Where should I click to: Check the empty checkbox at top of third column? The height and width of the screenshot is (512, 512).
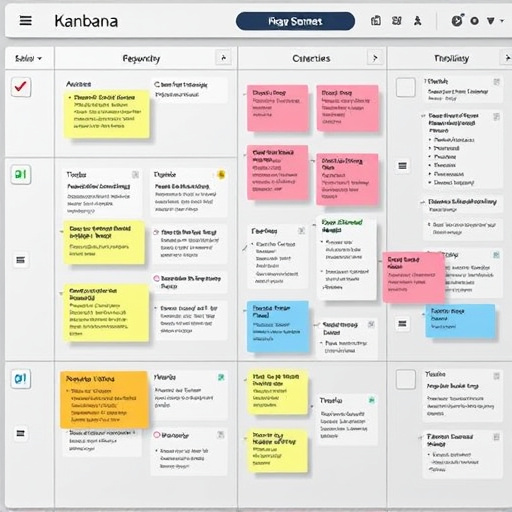coord(405,87)
